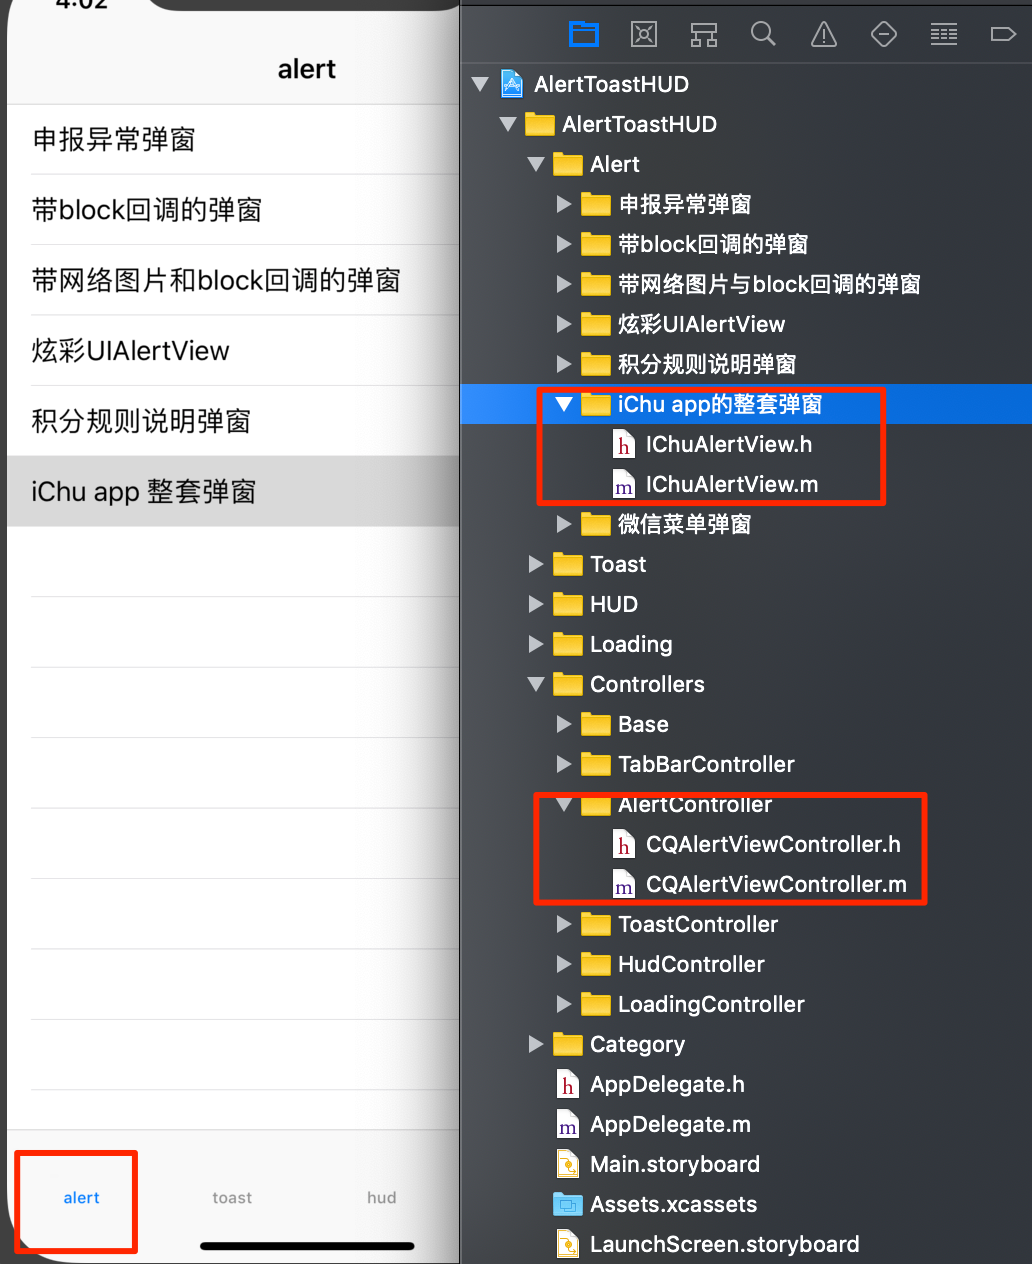Image resolution: width=1032 pixels, height=1264 pixels.
Task: Switch to the toast tab
Action: pos(232,1197)
